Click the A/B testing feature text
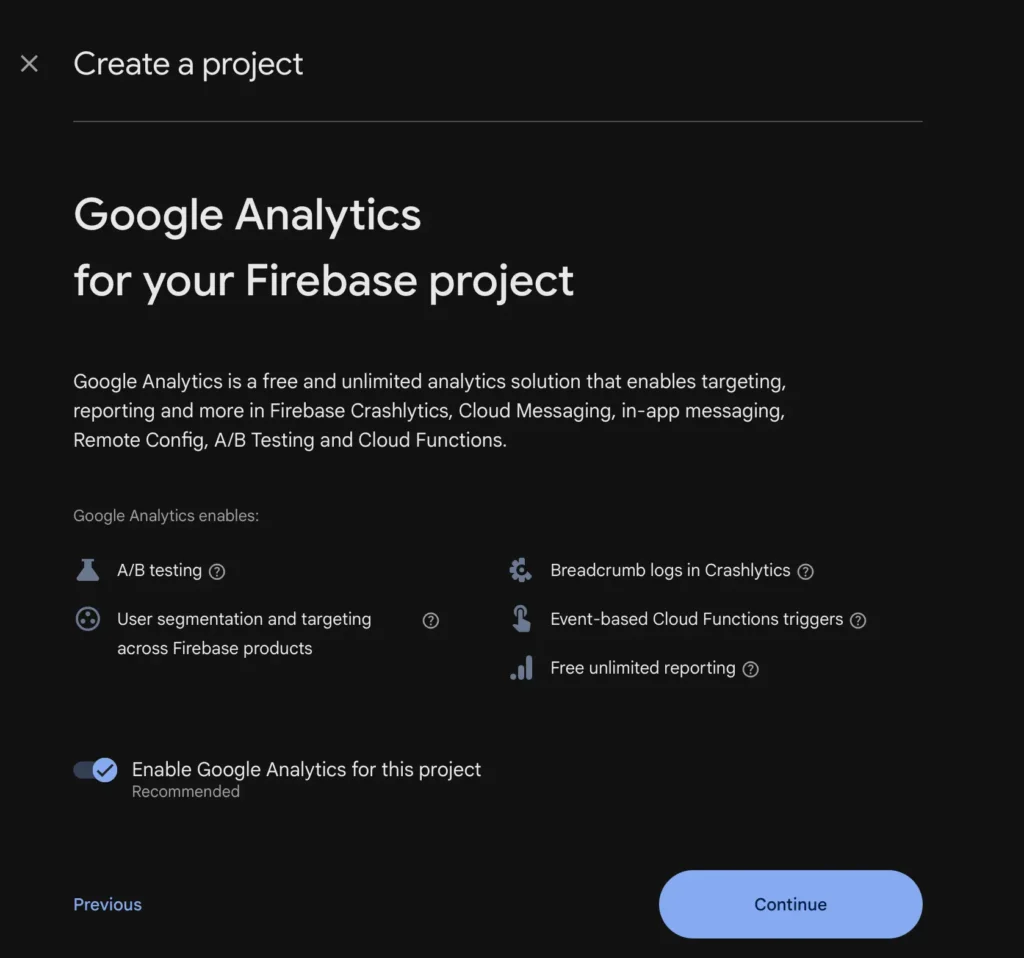 [x=159, y=570]
